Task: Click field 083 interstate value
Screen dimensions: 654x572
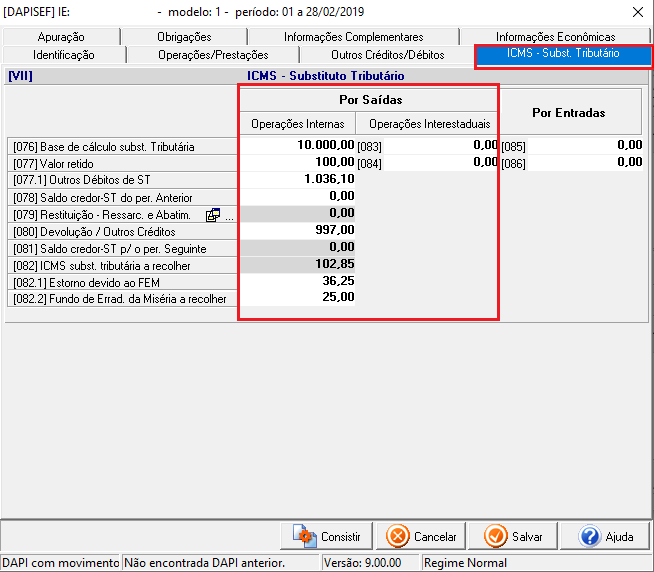Action: (x=440, y=146)
